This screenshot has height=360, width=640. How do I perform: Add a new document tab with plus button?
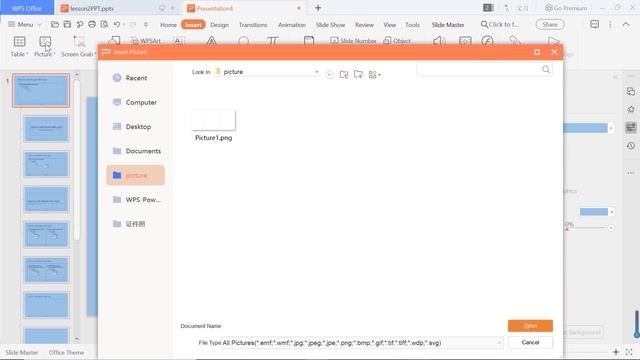318,8
